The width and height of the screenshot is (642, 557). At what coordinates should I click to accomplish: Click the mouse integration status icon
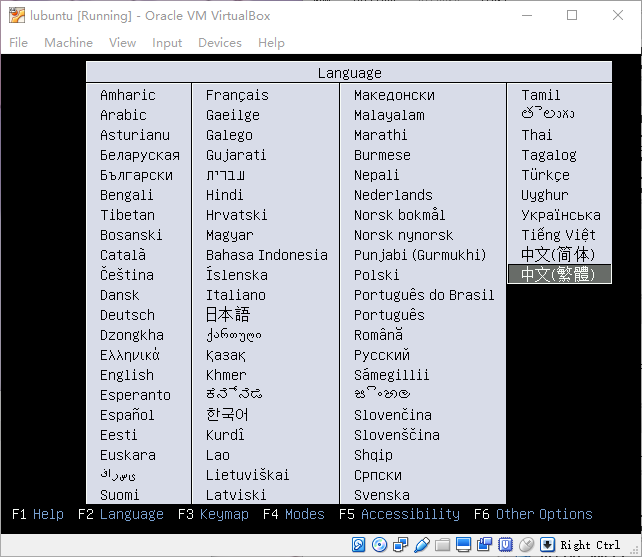527,545
